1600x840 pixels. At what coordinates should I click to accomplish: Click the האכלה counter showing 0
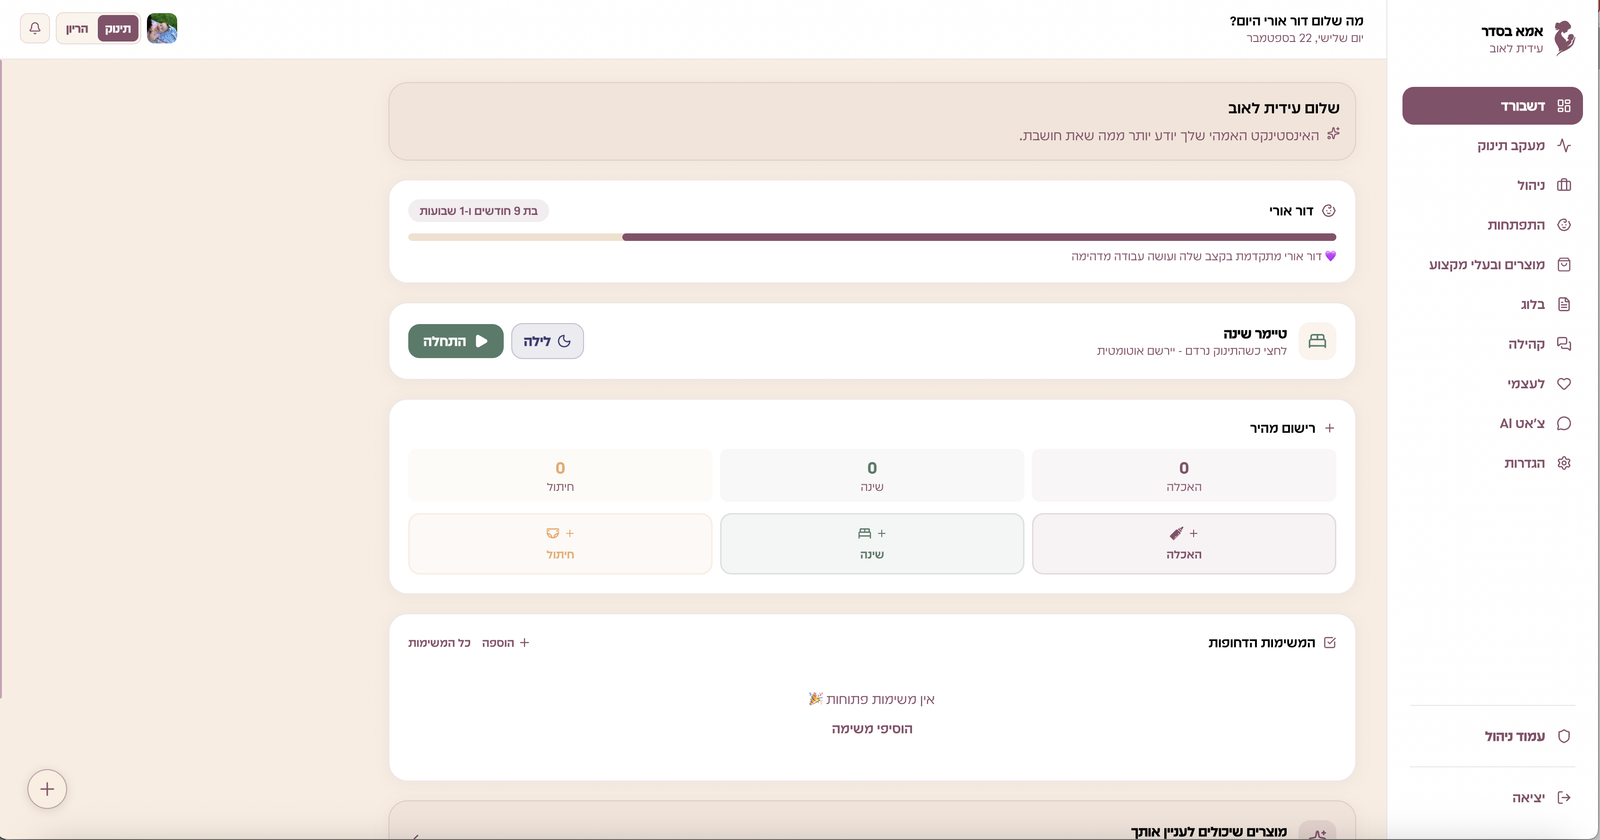pos(1184,475)
